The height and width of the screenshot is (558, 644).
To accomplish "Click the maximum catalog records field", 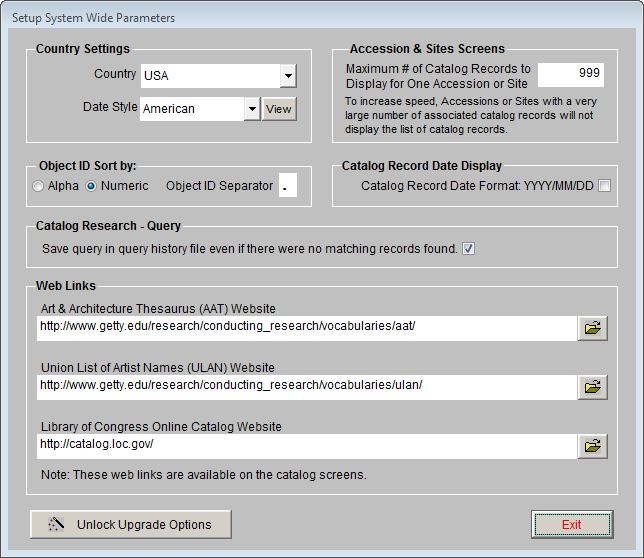I will (571, 75).
